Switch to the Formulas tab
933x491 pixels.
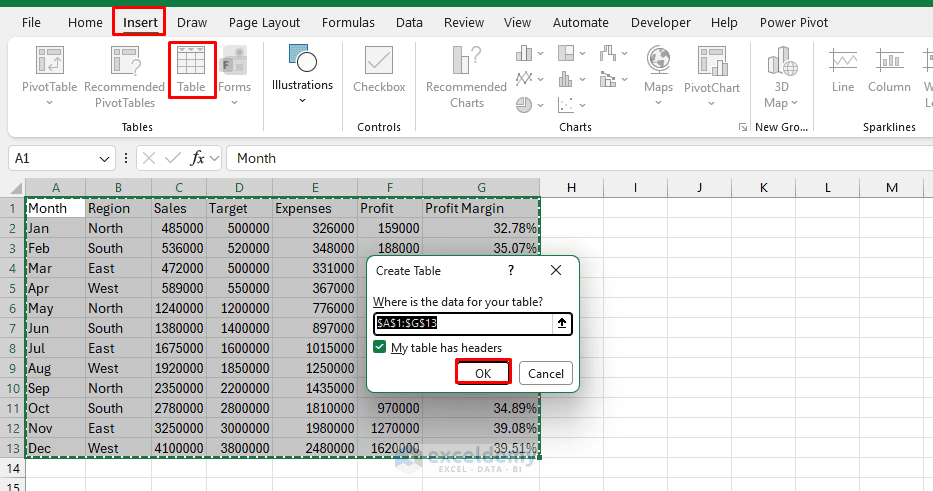348,23
